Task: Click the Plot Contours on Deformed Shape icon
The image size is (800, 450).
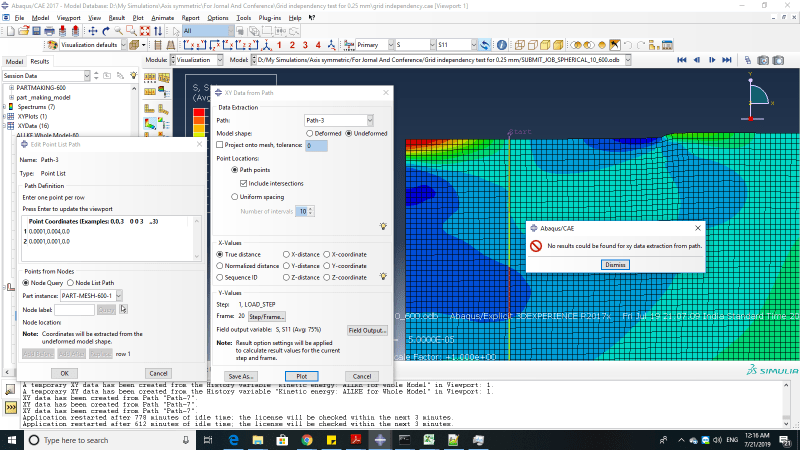Action: pos(149,123)
